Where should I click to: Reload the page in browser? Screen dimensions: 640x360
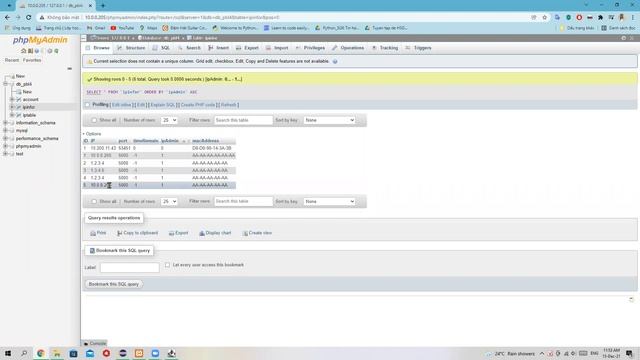(29, 18)
